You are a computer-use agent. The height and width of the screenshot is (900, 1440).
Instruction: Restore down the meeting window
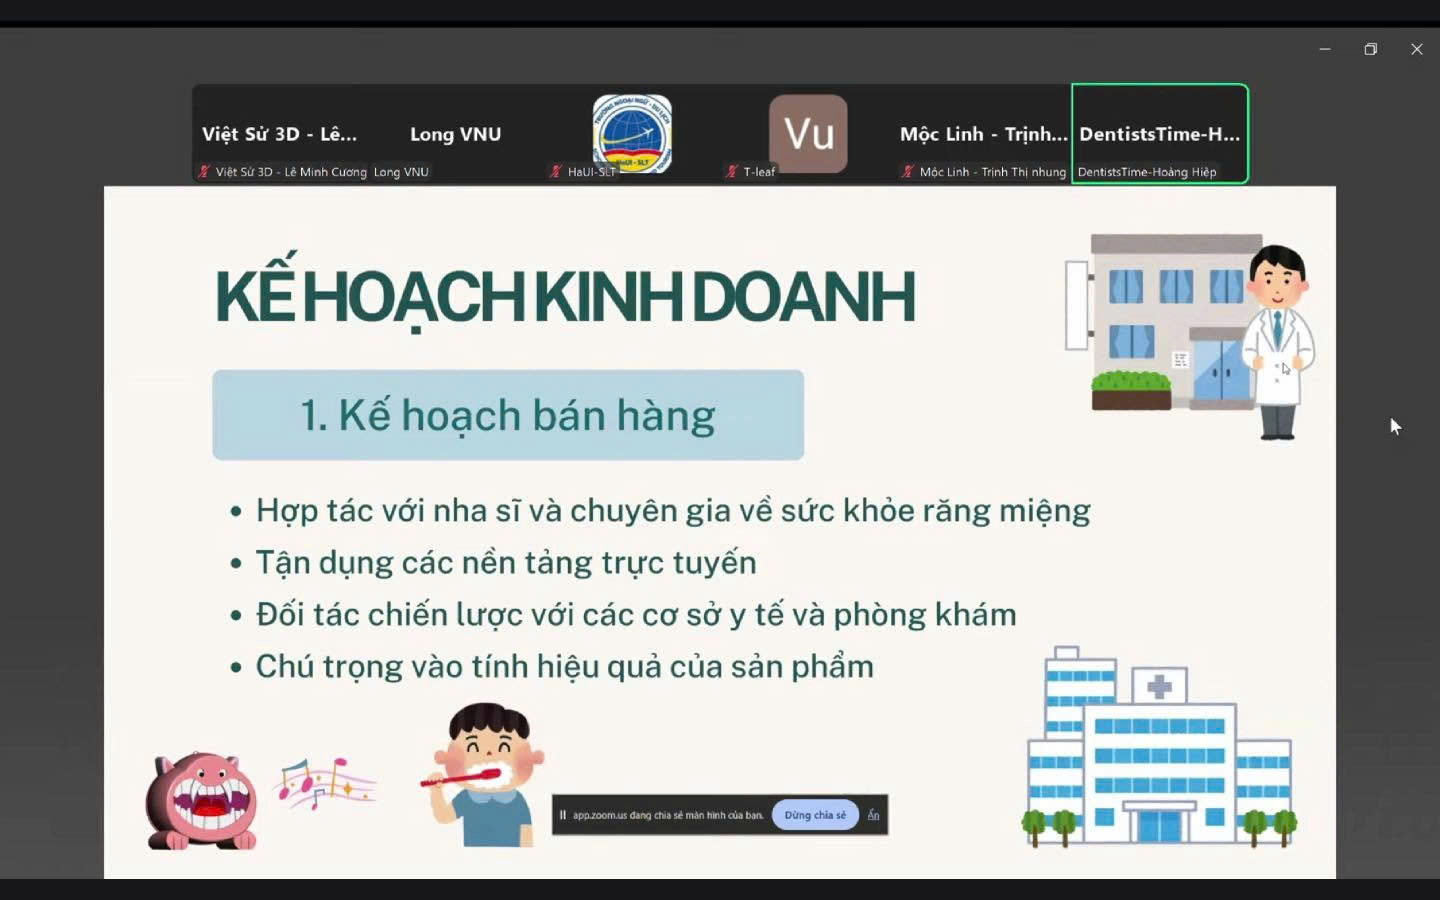pos(1371,49)
